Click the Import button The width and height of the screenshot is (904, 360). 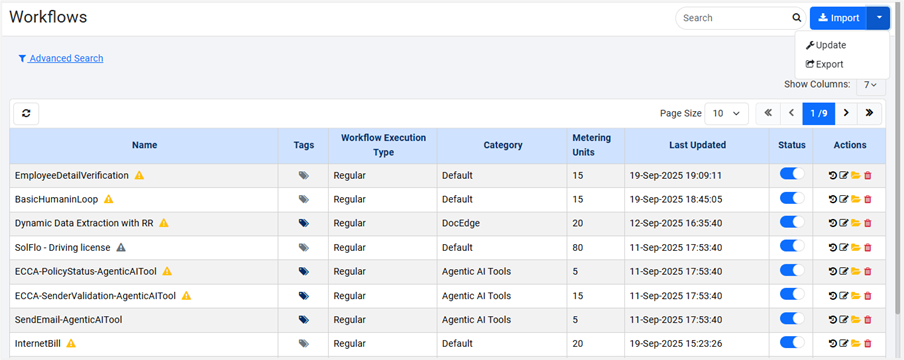point(838,18)
